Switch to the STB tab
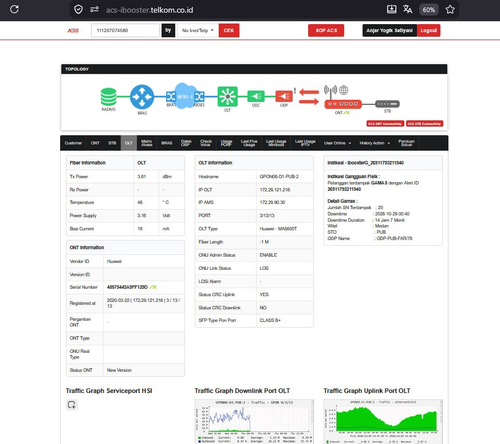The image size is (500, 444). [x=112, y=143]
